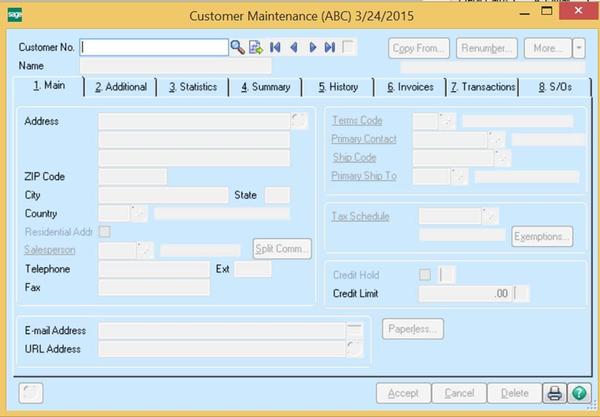
Task: Go to the next customer record
Action: [x=312, y=47]
